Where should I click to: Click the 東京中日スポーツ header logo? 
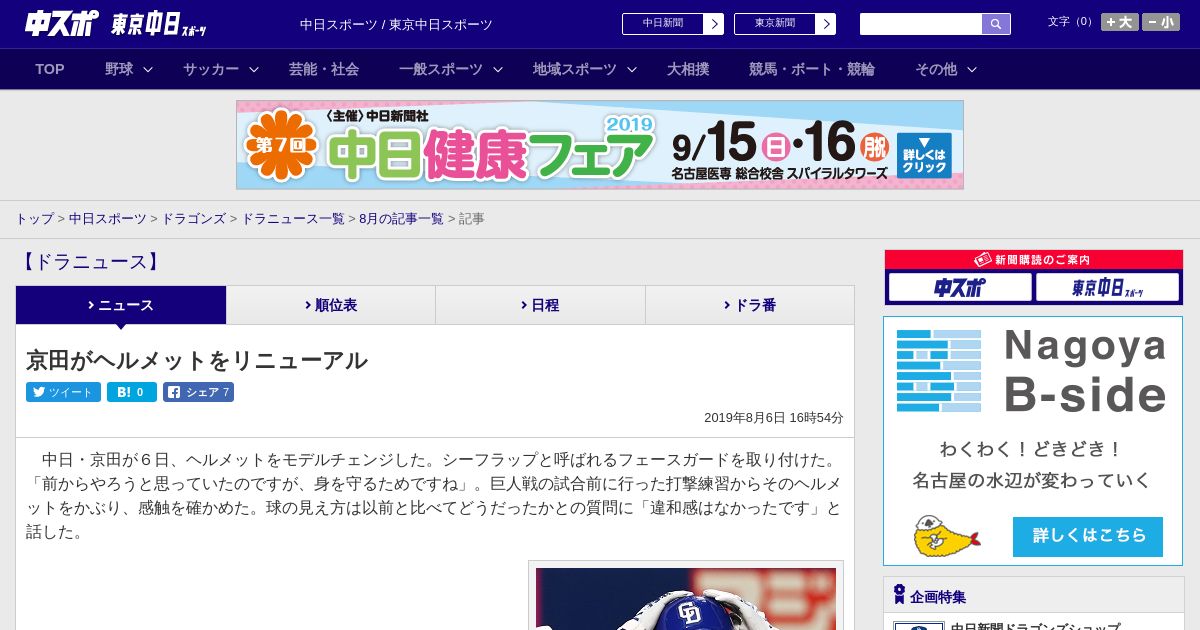159,24
